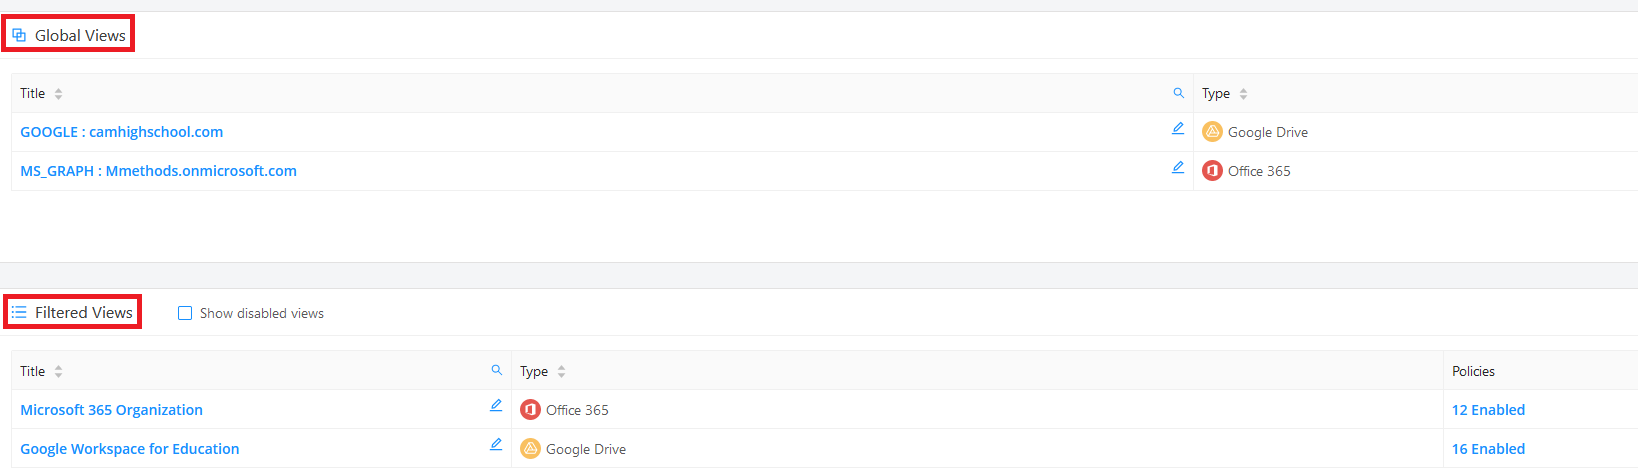Open MS_GRAPH : Mmethods.onmicrosoft.com view

(x=158, y=171)
